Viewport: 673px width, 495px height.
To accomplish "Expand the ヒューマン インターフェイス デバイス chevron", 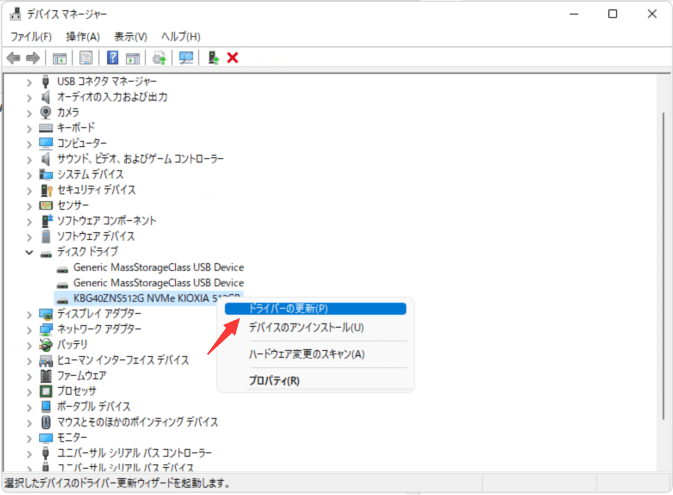I will 29,361.
